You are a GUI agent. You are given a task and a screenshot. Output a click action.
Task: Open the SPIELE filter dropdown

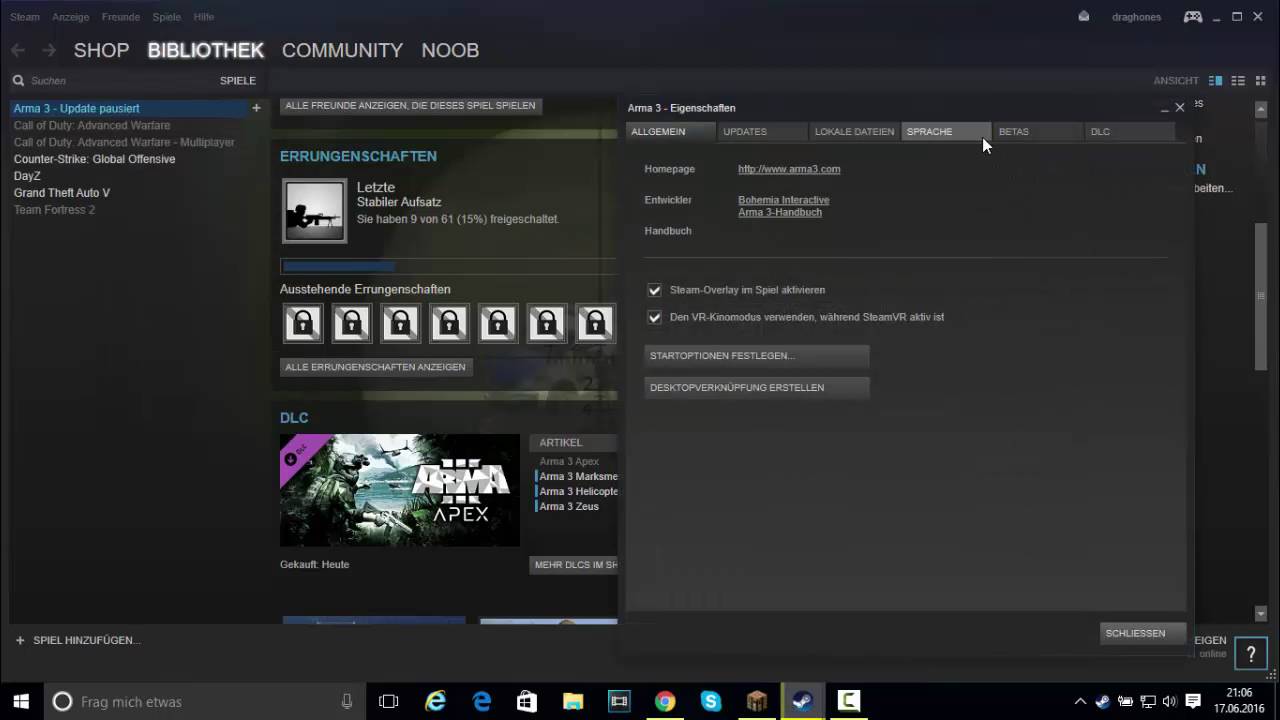pos(238,81)
